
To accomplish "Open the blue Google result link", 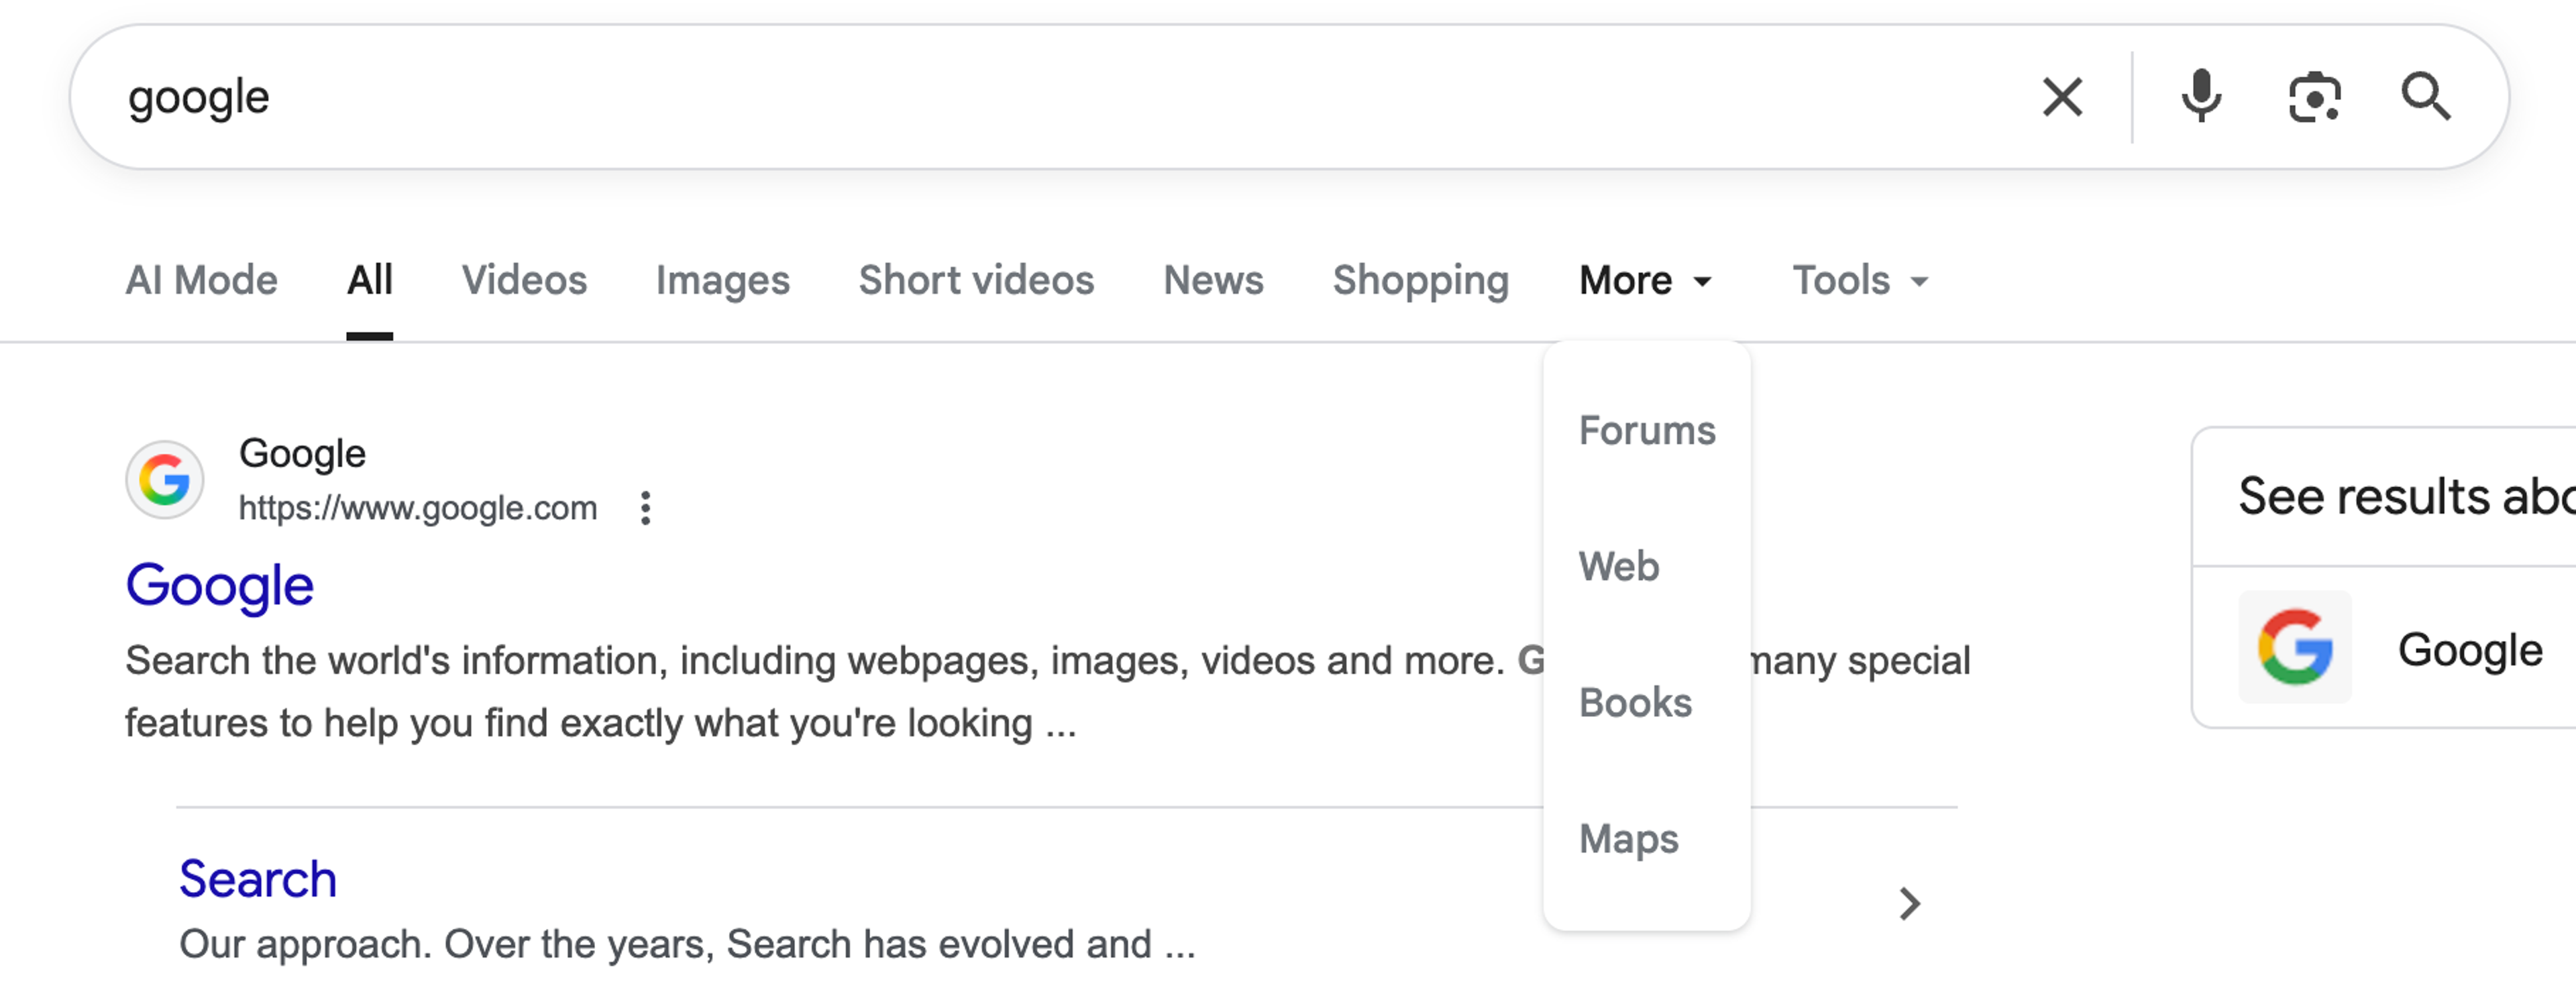I will 219,585.
